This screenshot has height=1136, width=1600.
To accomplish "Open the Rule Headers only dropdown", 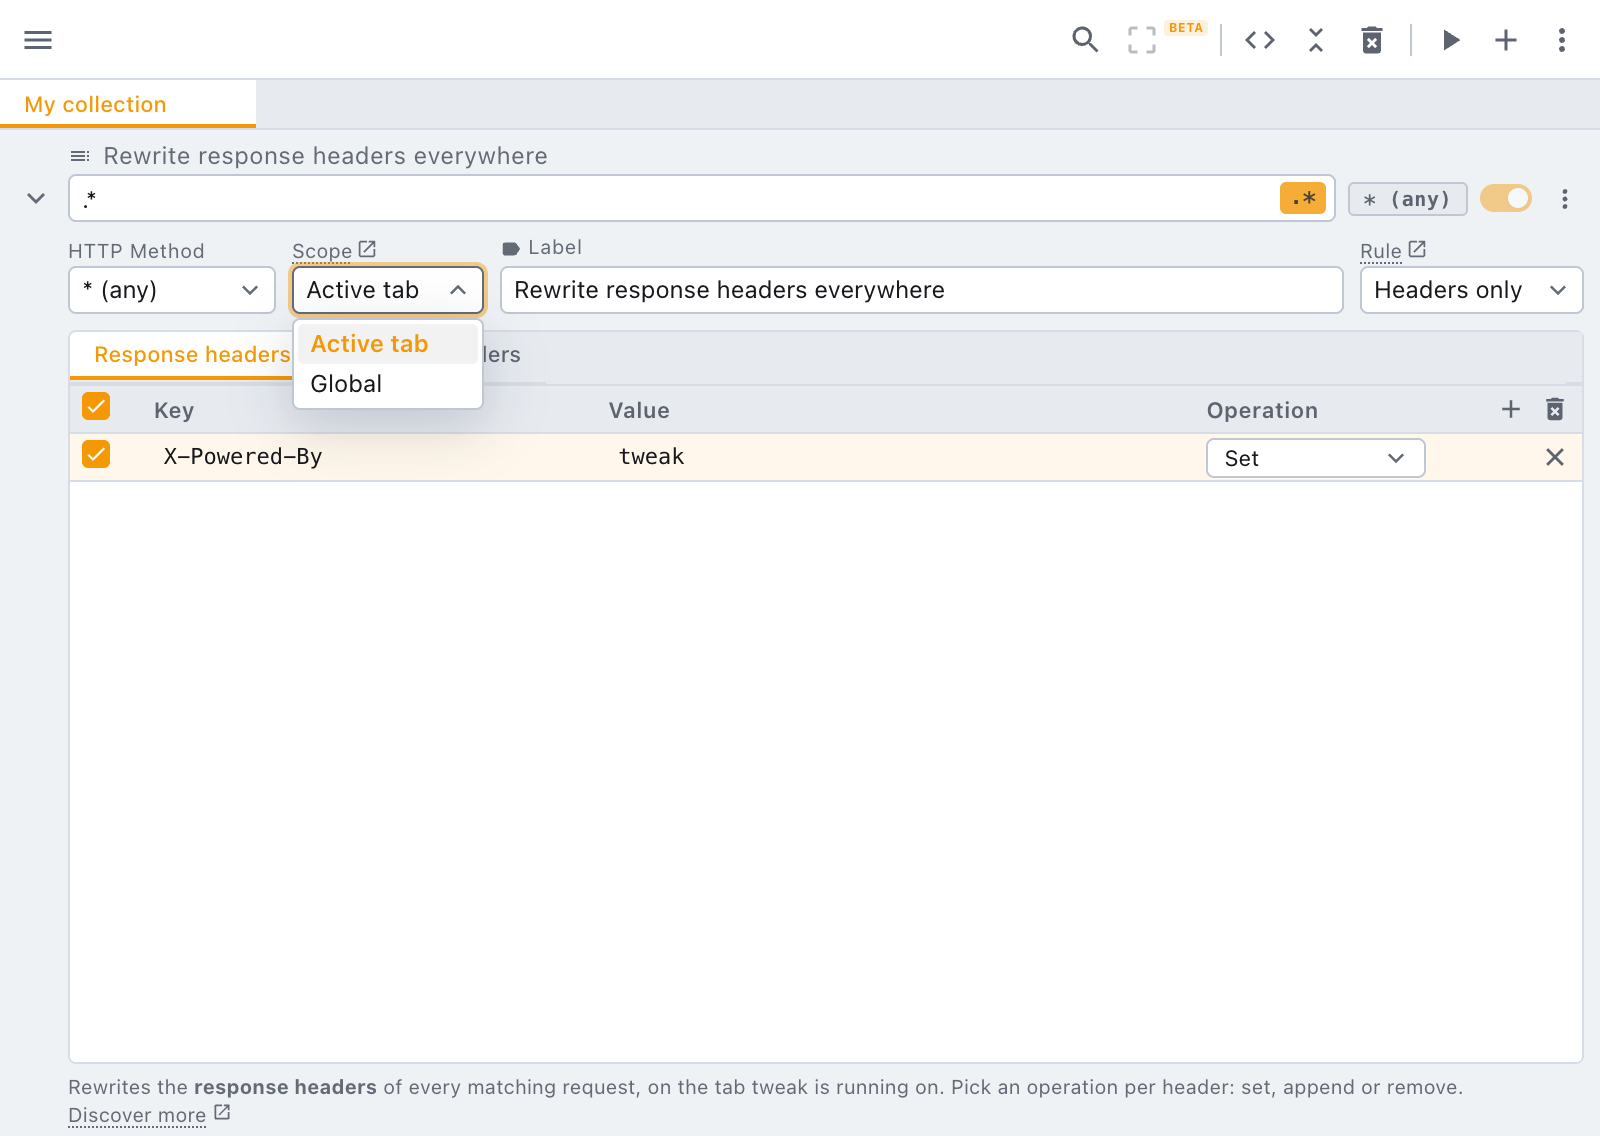I will (1472, 290).
